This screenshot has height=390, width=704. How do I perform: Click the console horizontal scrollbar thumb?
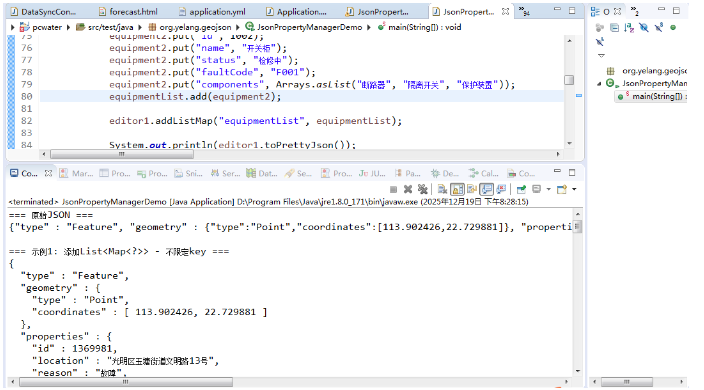click(126, 382)
